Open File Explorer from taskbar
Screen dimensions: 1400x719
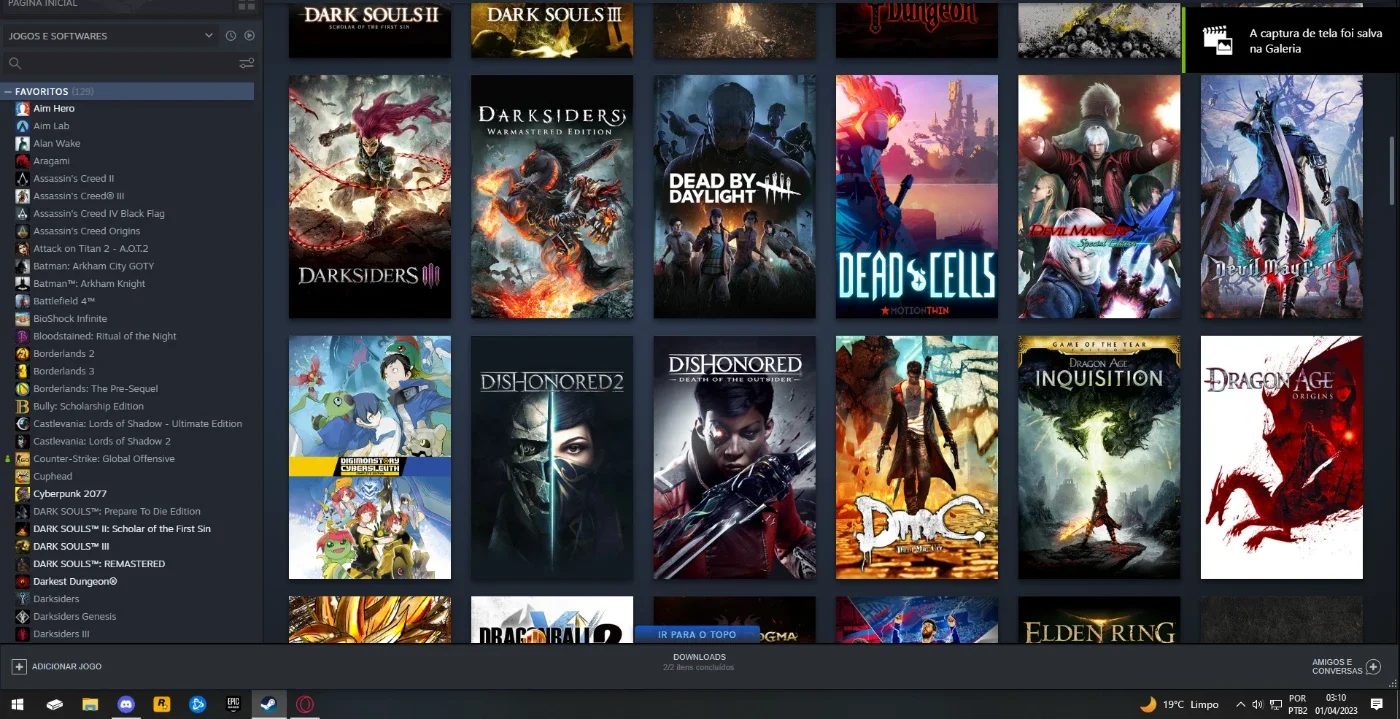point(90,704)
